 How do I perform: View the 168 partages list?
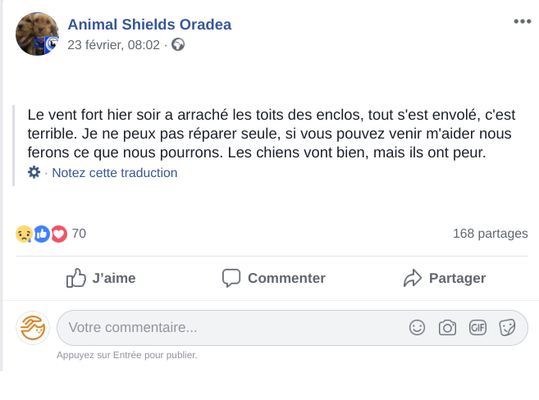click(x=490, y=233)
